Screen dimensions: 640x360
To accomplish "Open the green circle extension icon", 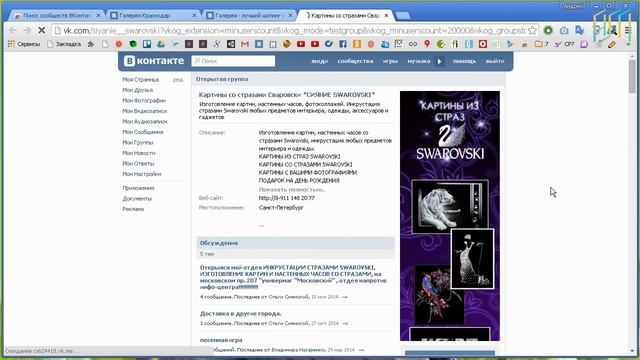I will [x=548, y=31].
